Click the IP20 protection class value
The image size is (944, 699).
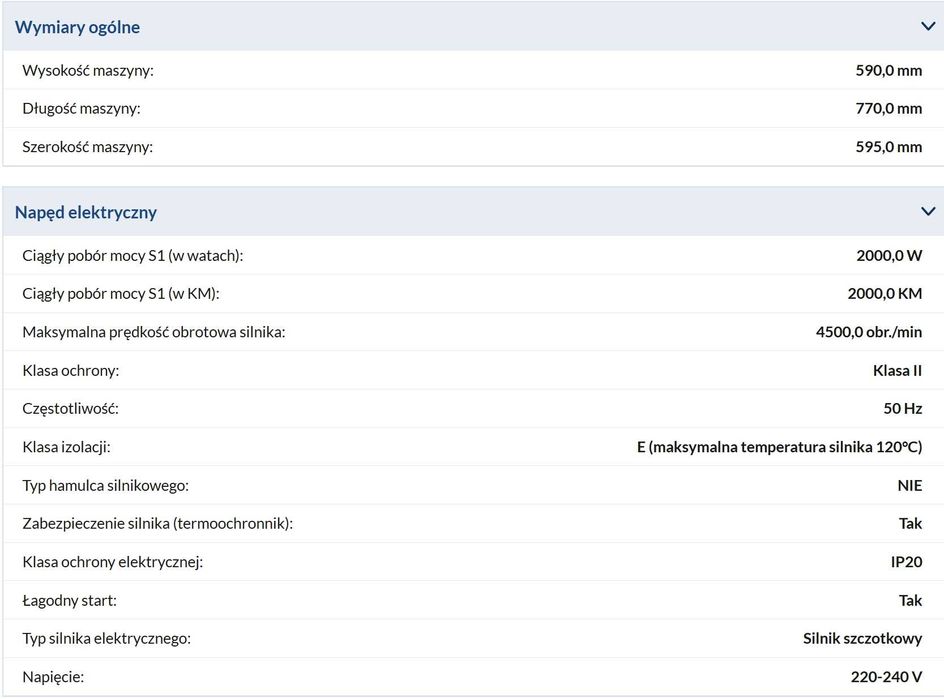pos(906,562)
